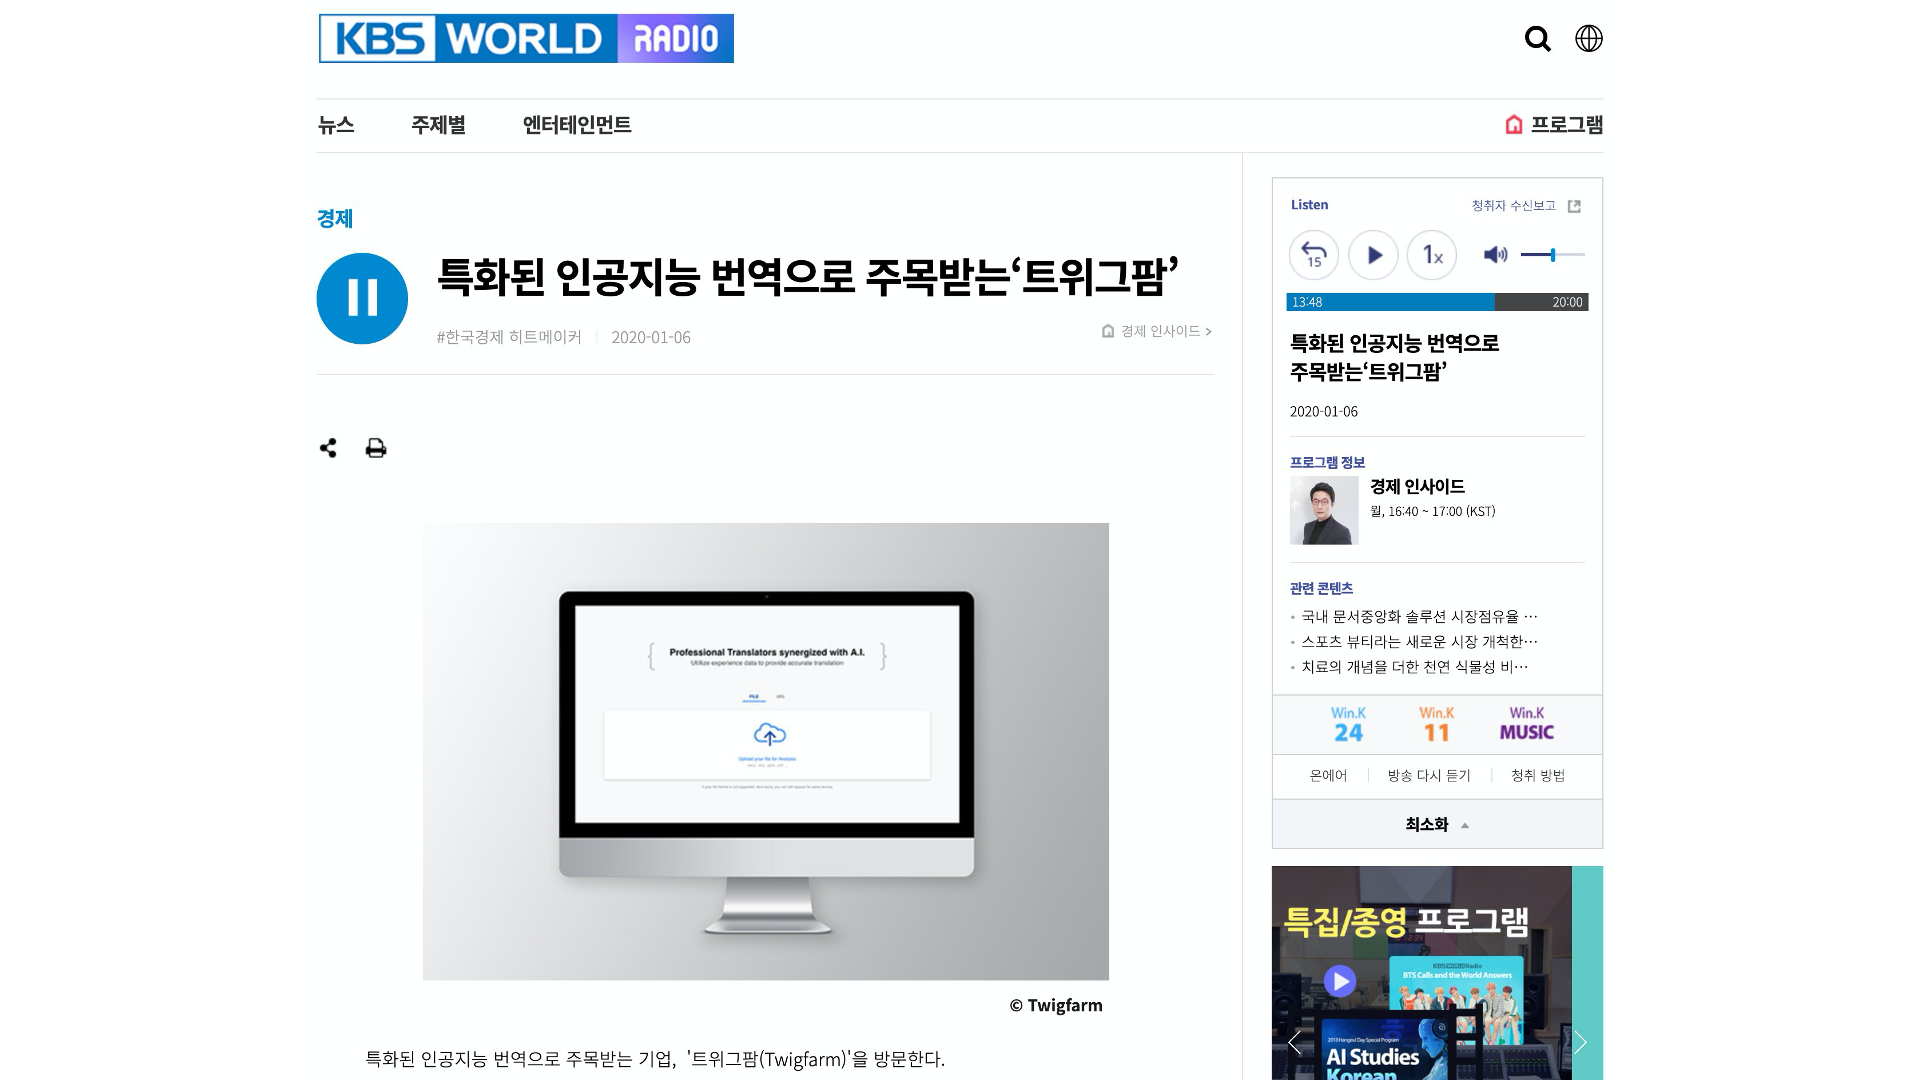Open the 뉴스 menu
Screen dimensions: 1920x1080
click(x=336, y=125)
